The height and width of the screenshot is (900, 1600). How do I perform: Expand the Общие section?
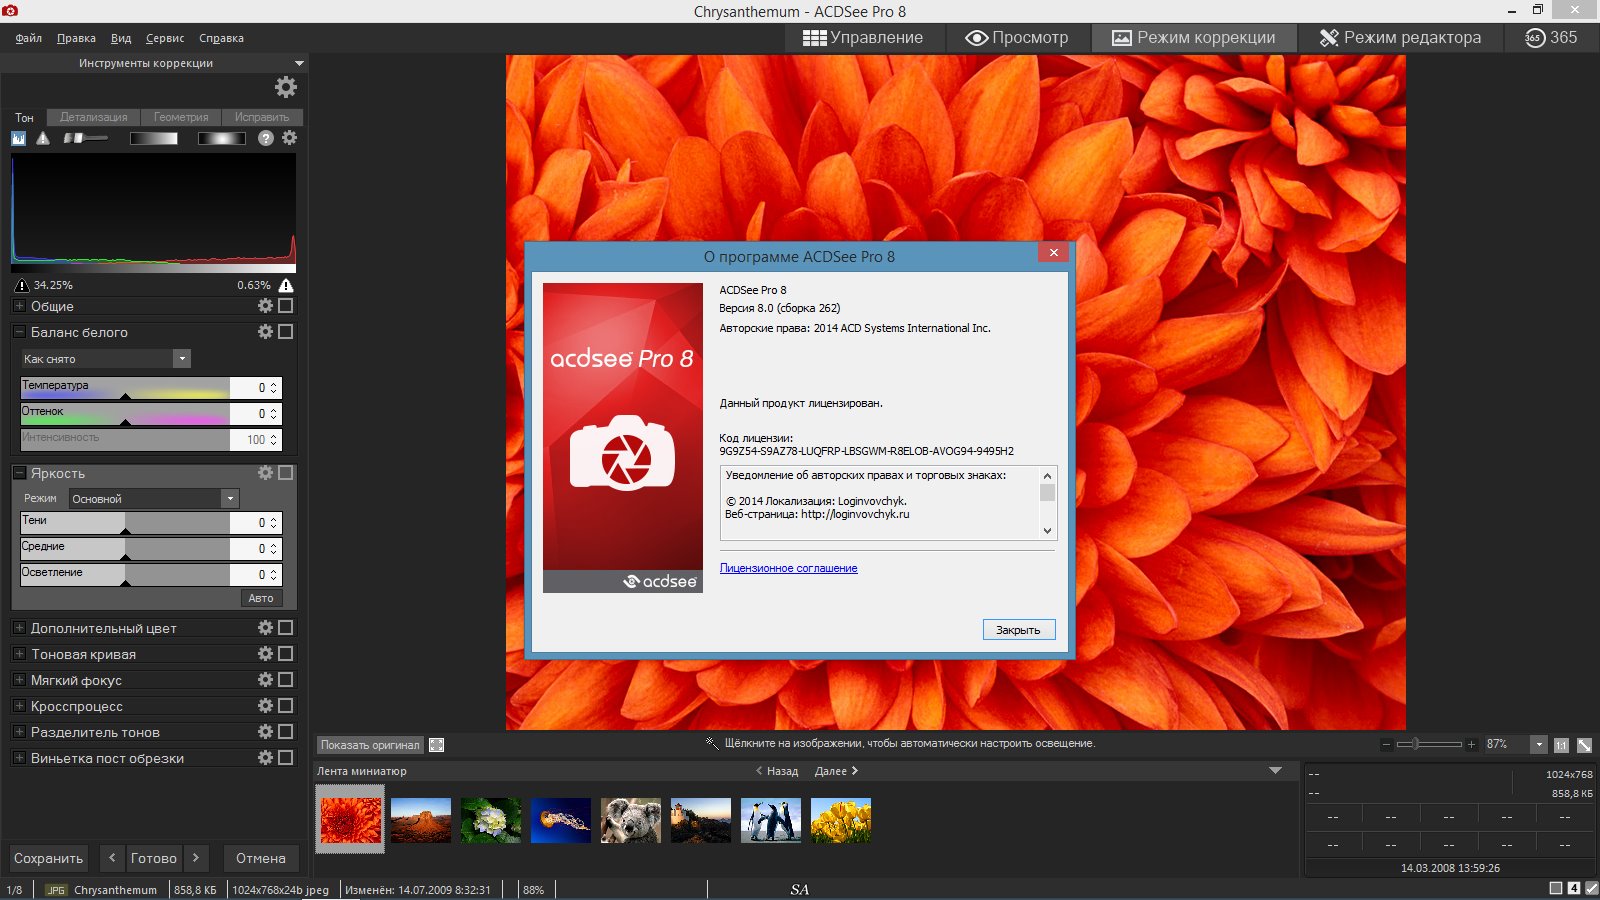[x=19, y=306]
